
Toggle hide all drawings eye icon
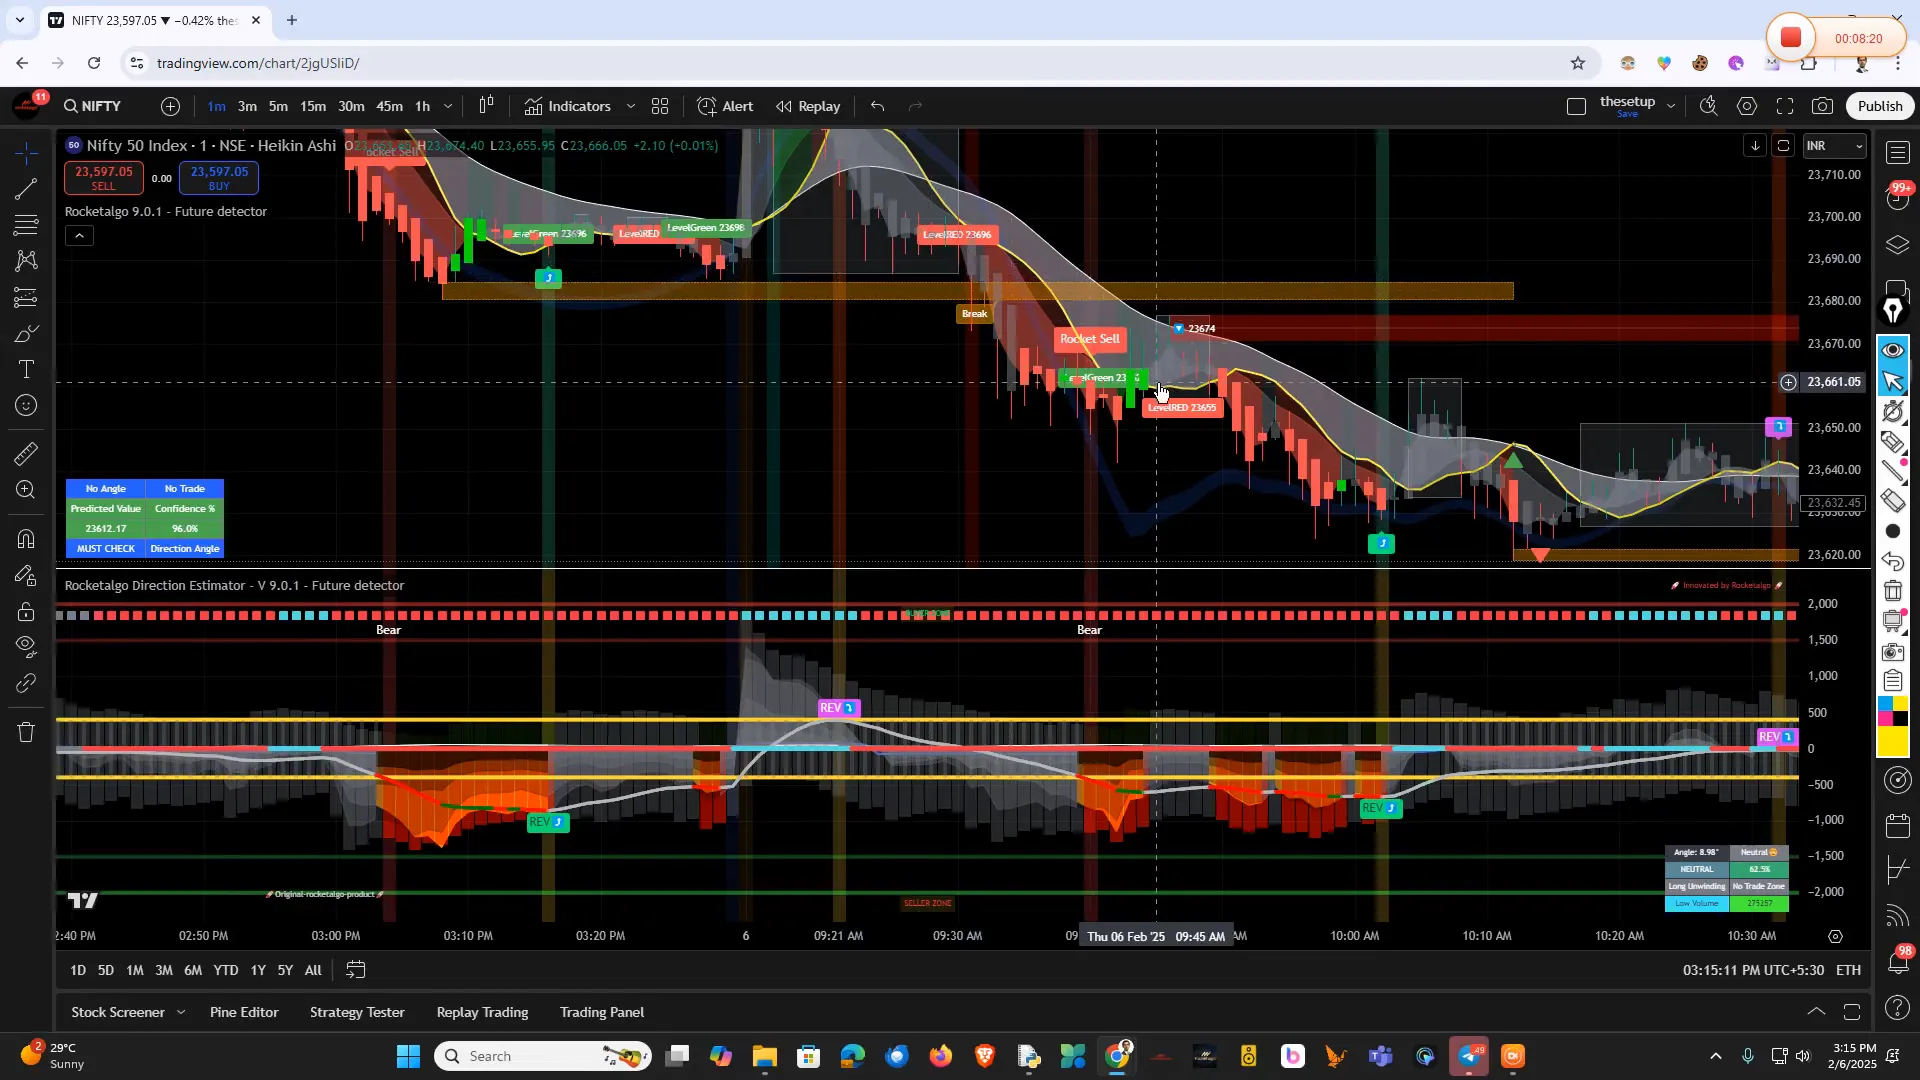(26, 648)
